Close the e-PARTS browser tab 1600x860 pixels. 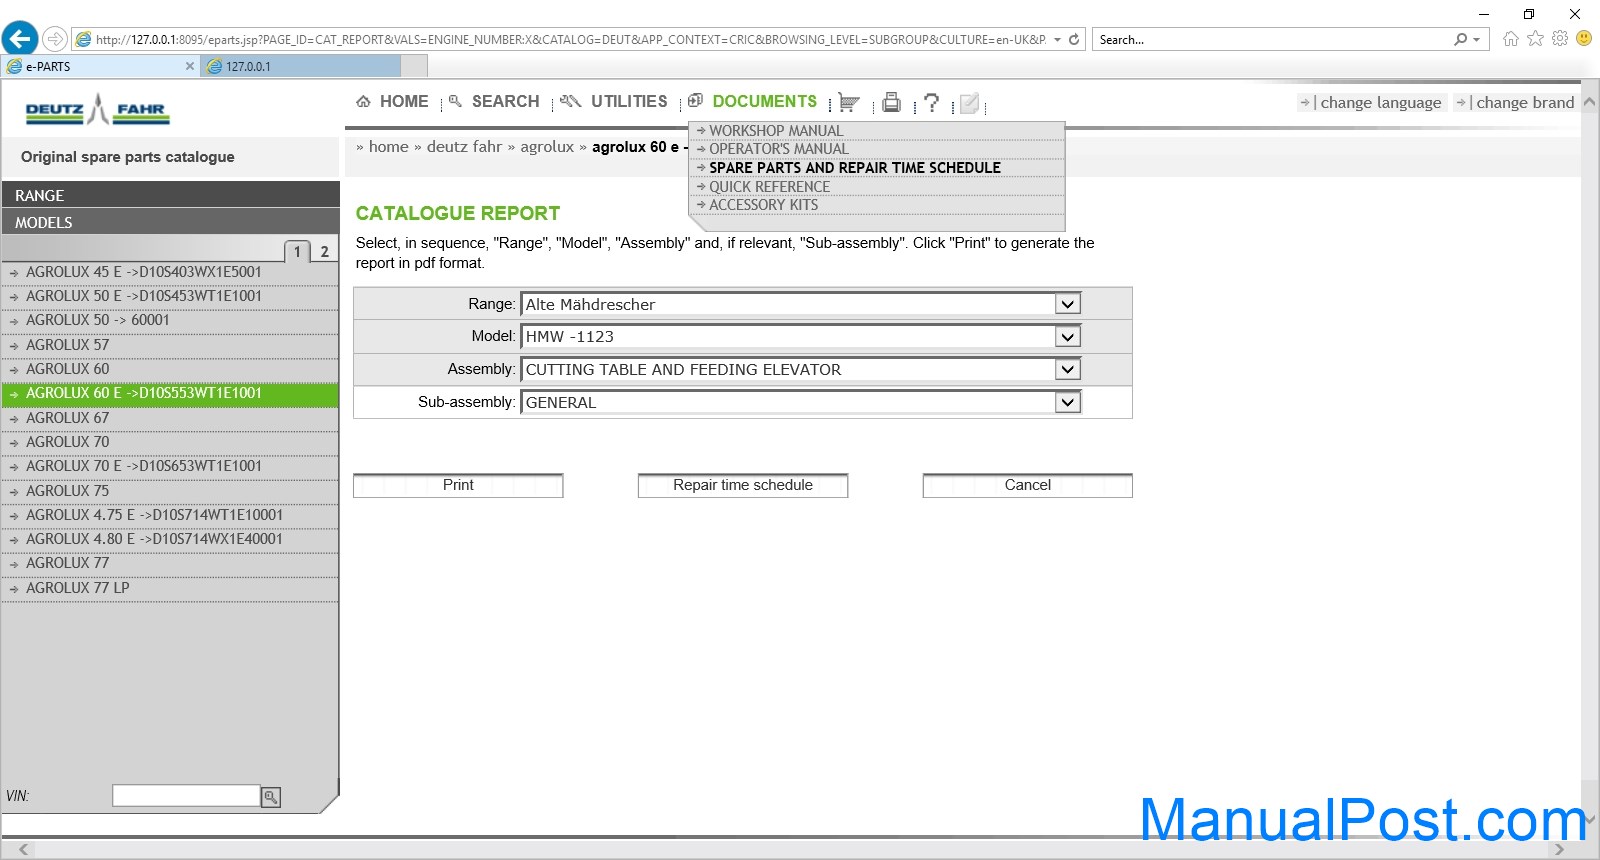pyautogui.click(x=190, y=66)
